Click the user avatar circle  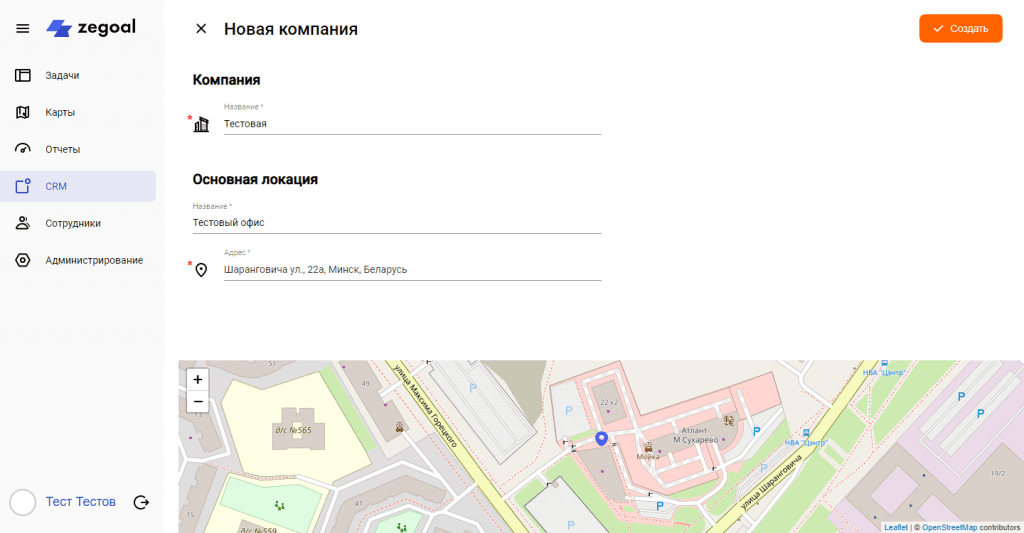pyautogui.click(x=23, y=502)
